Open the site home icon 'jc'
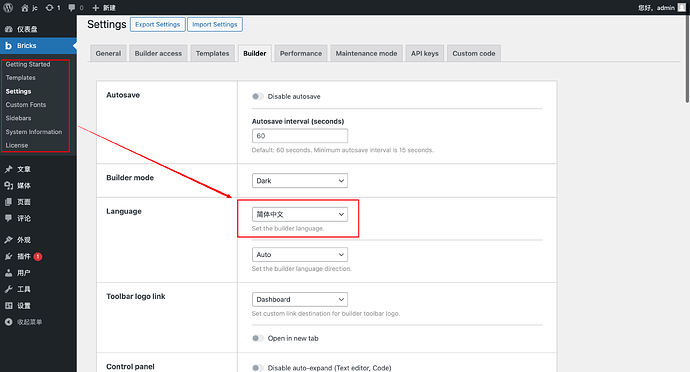Image resolution: width=690 pixels, height=372 pixels. [25, 8]
